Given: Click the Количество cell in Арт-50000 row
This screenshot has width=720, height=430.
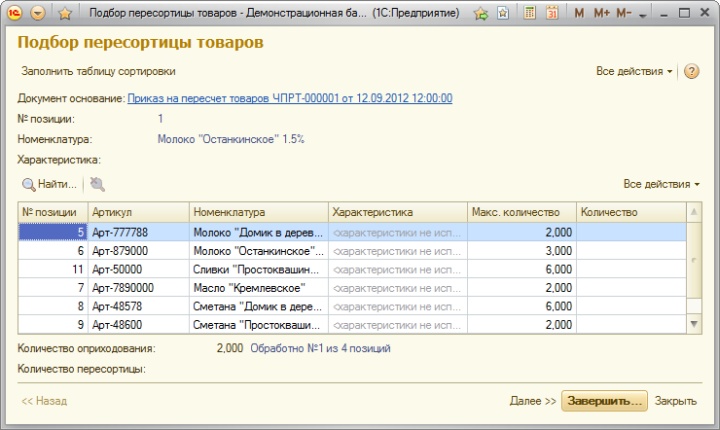Looking at the screenshot, I should 631,269.
